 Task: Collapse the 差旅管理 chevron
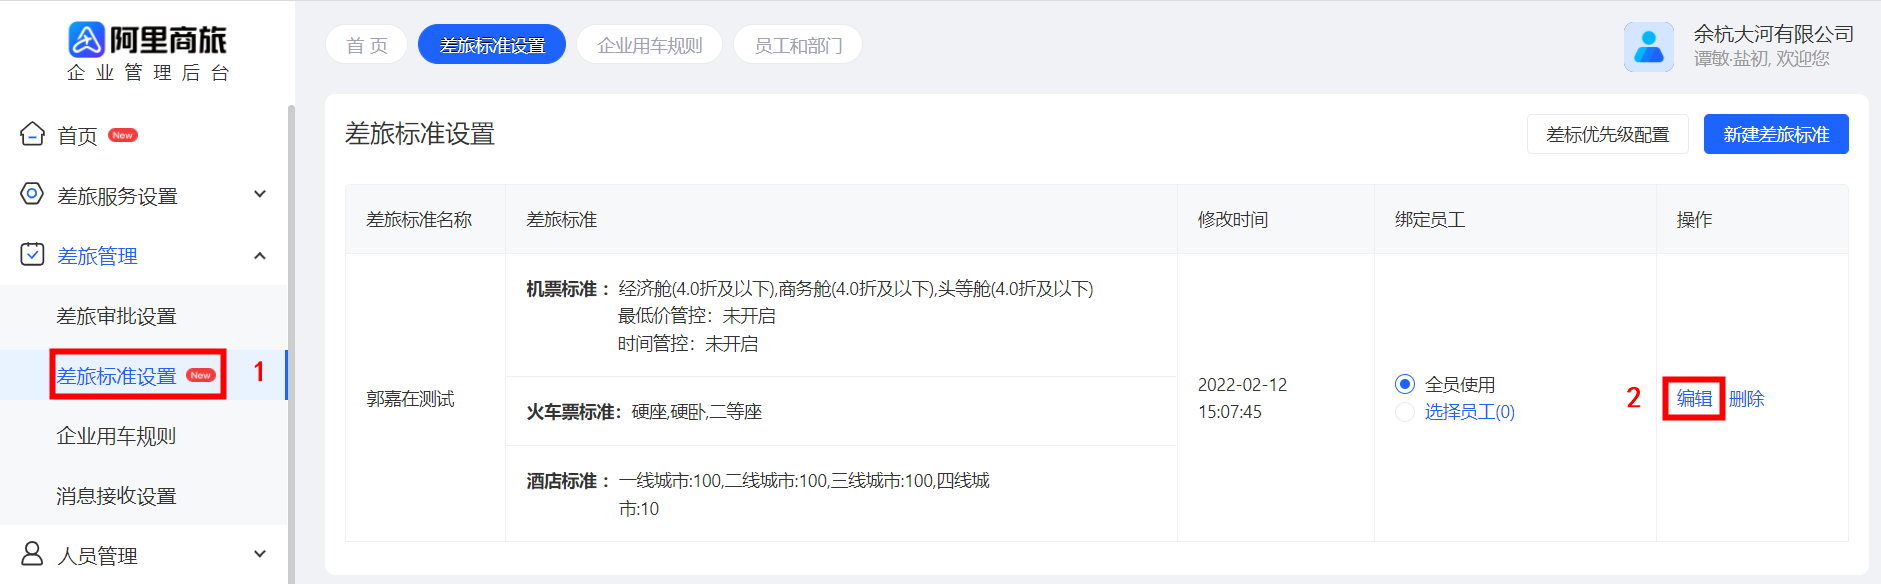(x=260, y=256)
